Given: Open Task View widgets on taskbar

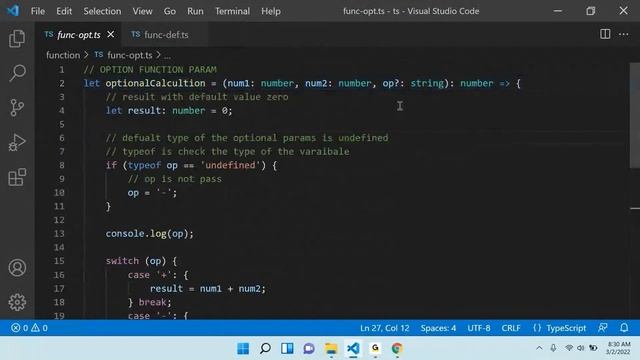Looking at the screenshot, I should point(287,349).
